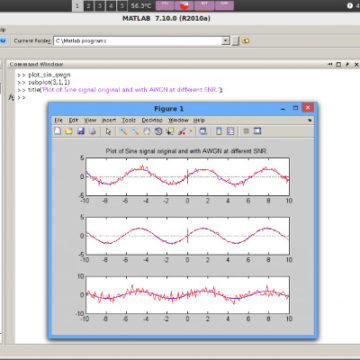Click the top subplot axes
The image size is (360, 360).
pyautogui.click(x=187, y=177)
